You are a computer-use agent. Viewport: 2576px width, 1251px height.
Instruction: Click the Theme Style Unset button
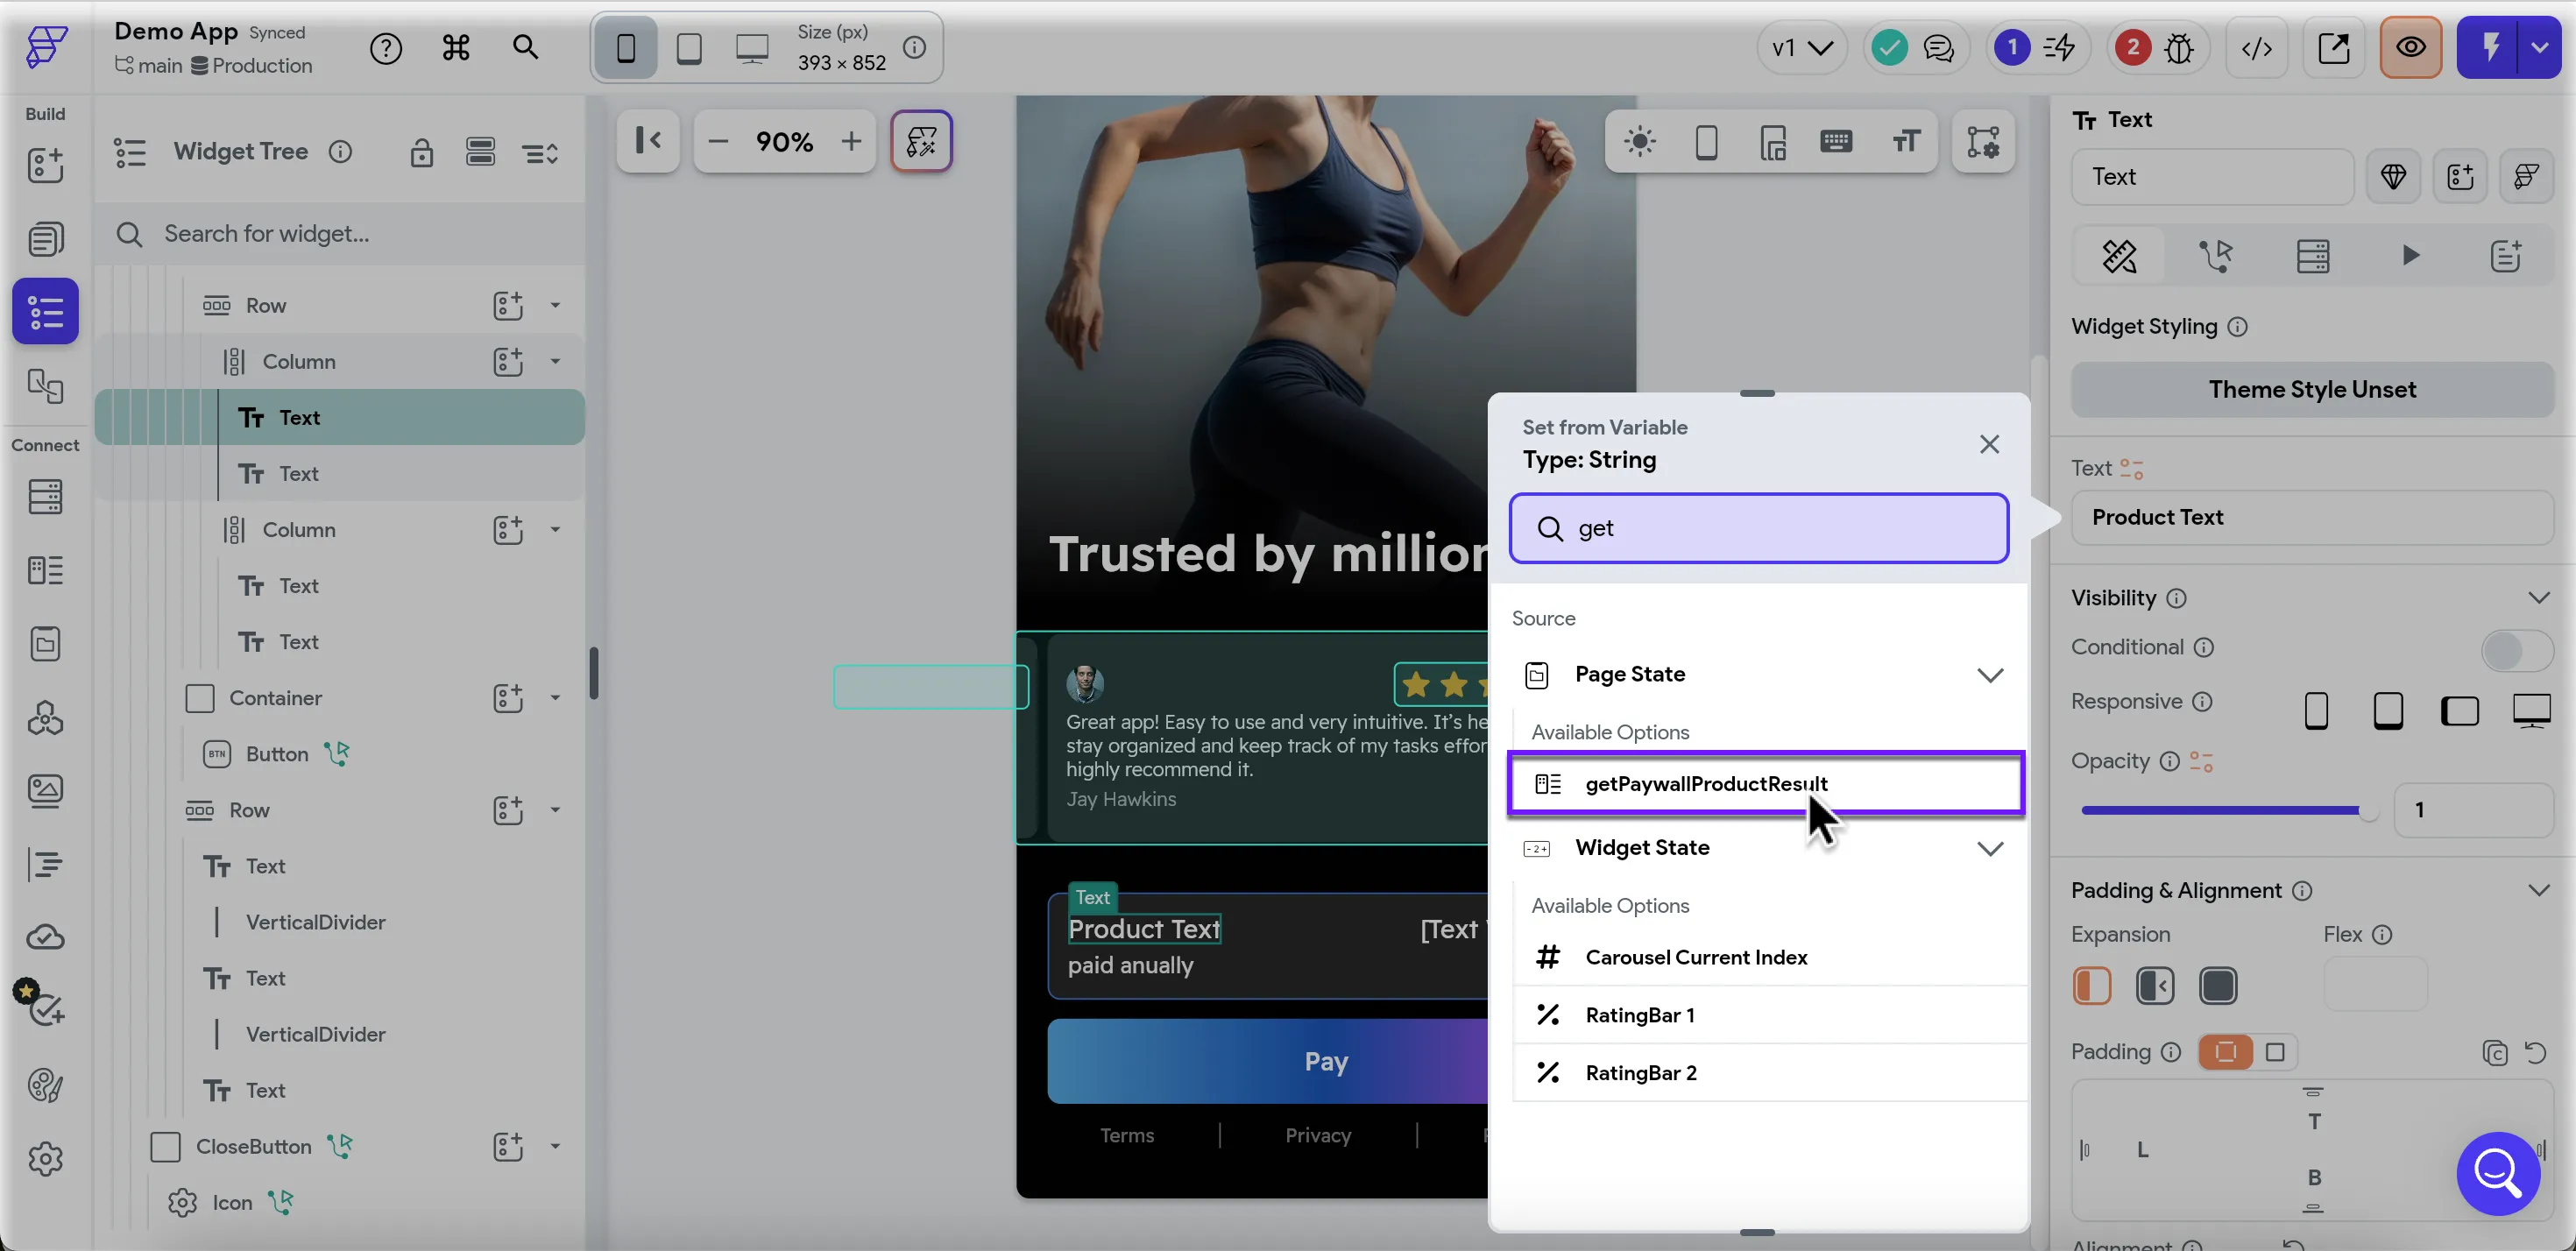tap(2311, 389)
